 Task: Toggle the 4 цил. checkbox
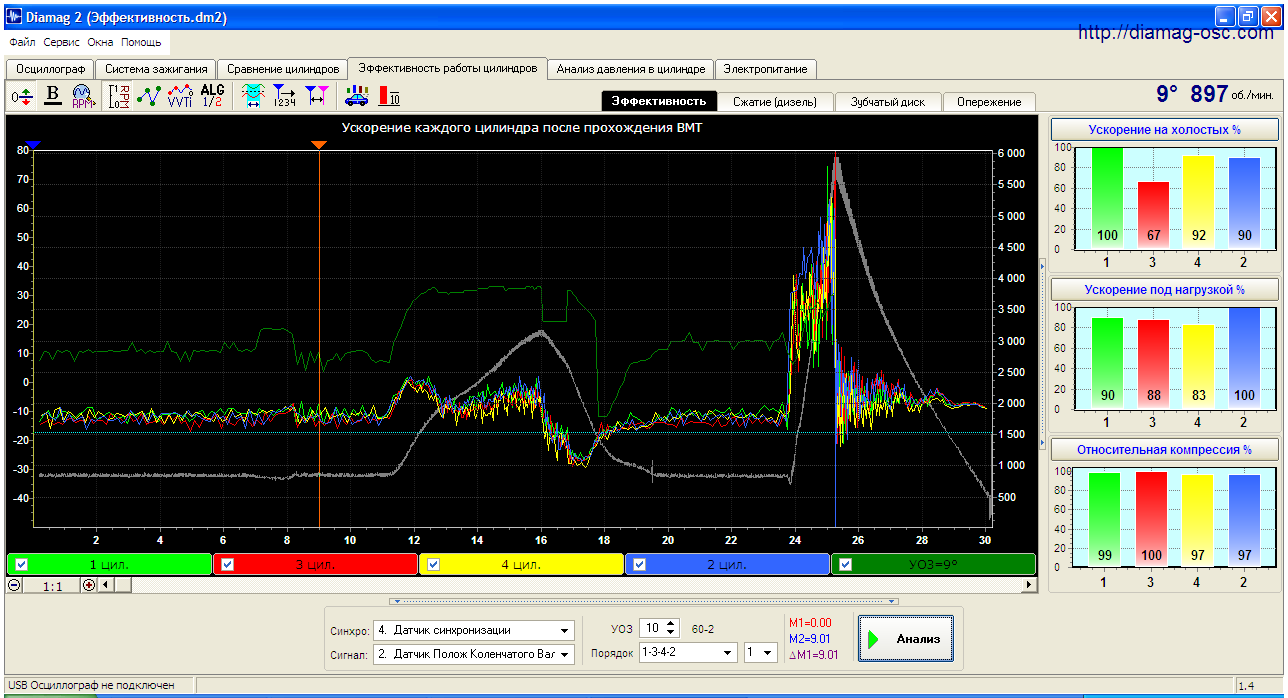(x=433, y=564)
